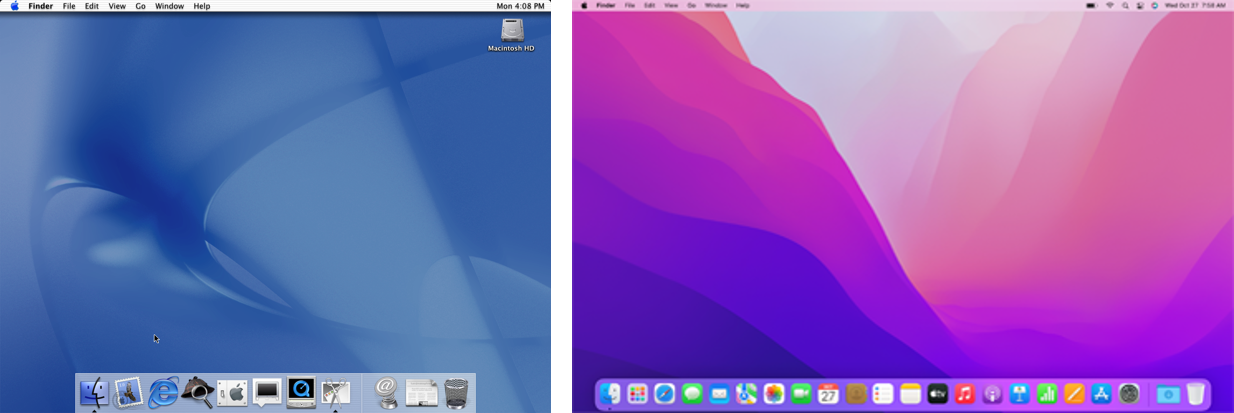
Task: Click the Displays monitor icon in Aqua dock
Action: (267, 392)
